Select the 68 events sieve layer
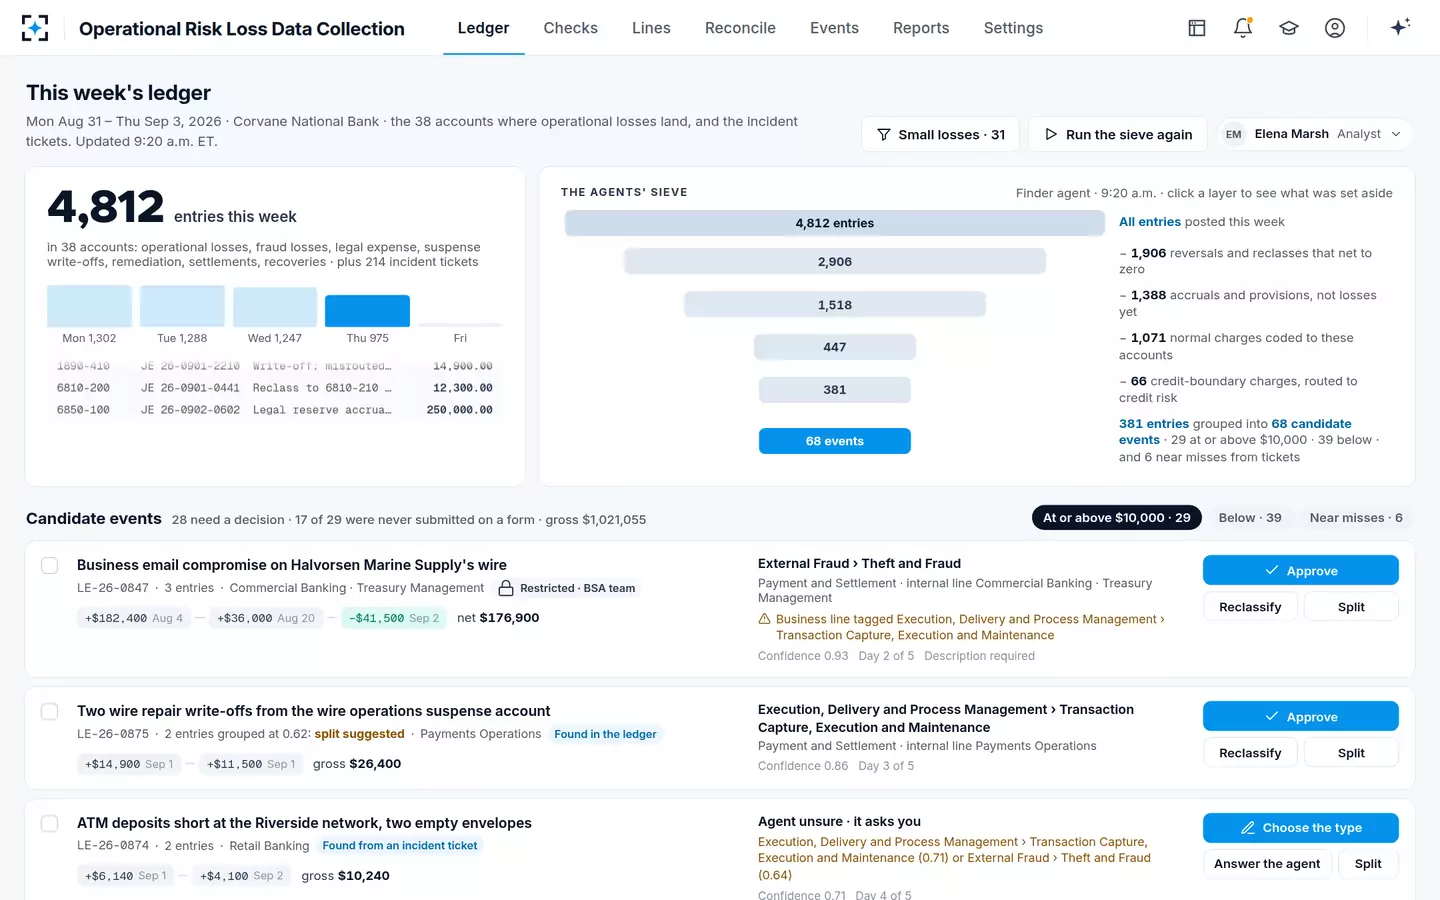This screenshot has height=900, width=1440. [x=835, y=441]
